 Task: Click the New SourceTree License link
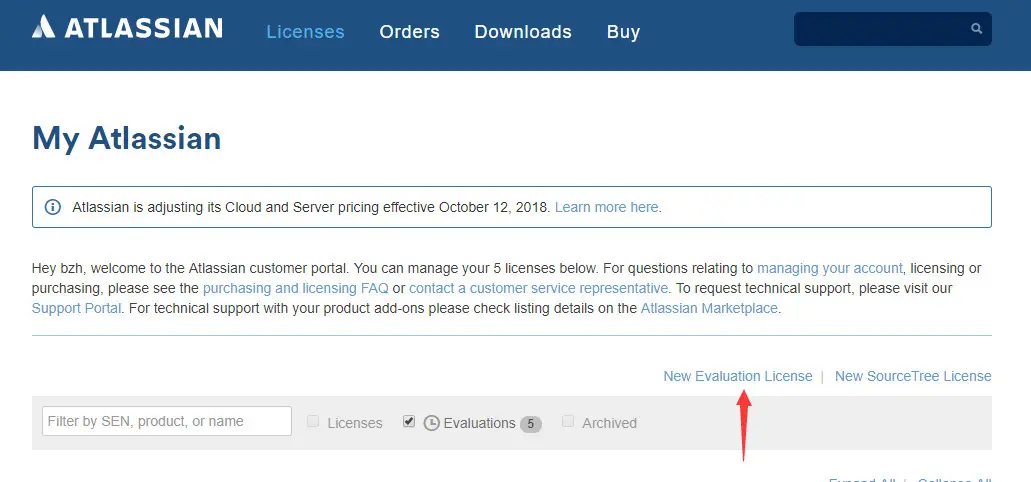pyautogui.click(x=913, y=376)
